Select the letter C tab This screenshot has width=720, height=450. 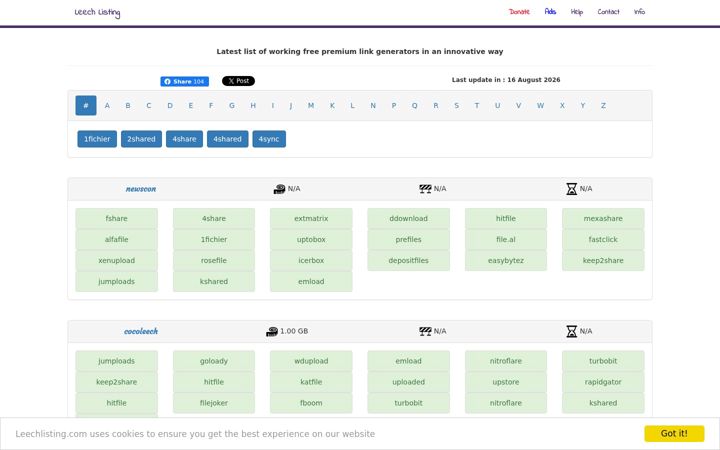[x=149, y=106]
